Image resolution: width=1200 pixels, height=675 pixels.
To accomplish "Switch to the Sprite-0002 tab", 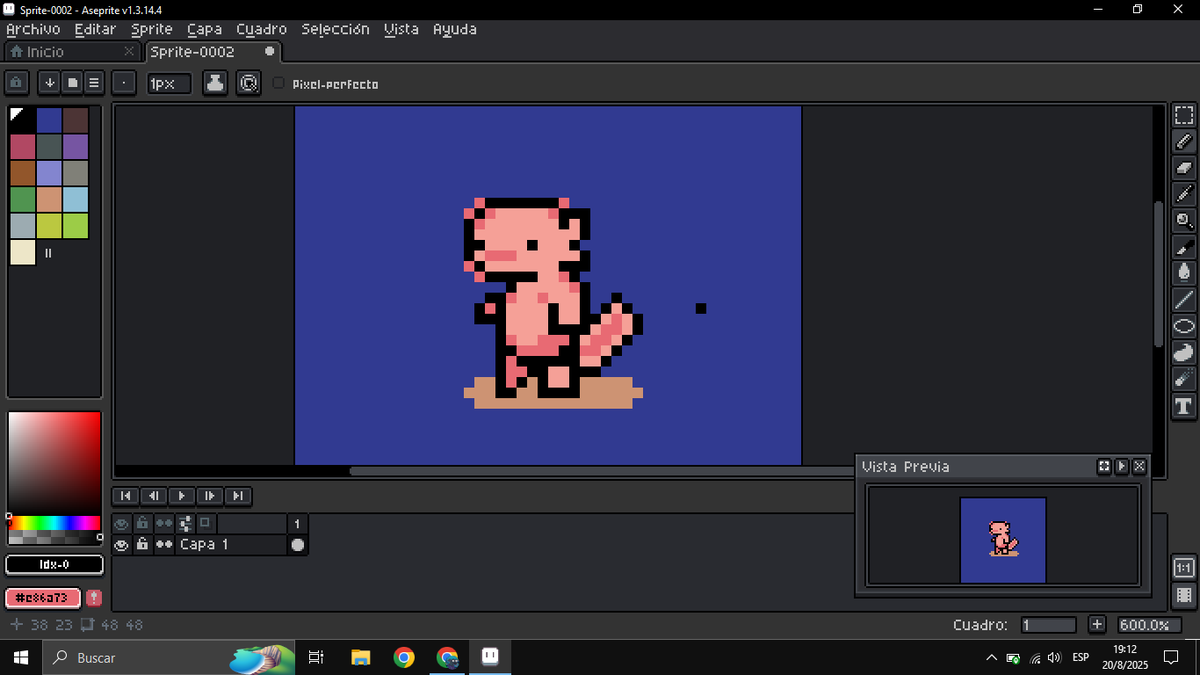I will click(x=213, y=51).
